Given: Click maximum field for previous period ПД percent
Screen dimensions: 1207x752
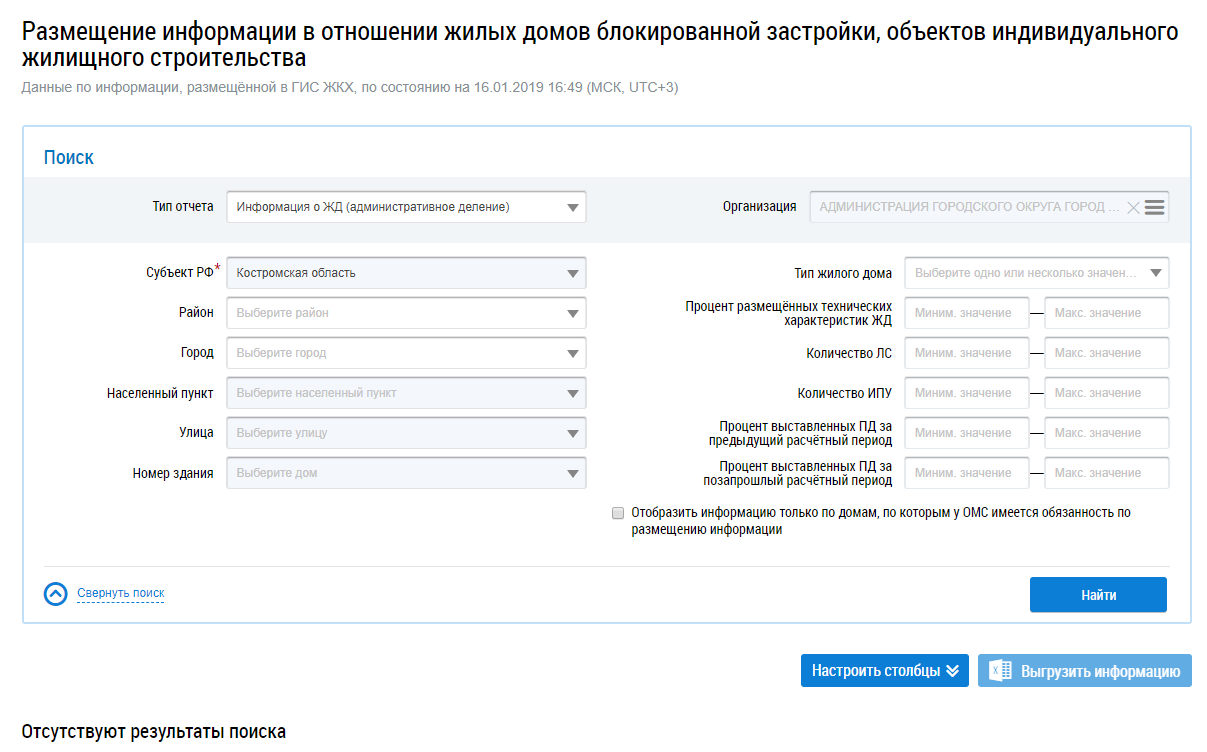Looking at the screenshot, I should pyautogui.click(x=1106, y=433).
